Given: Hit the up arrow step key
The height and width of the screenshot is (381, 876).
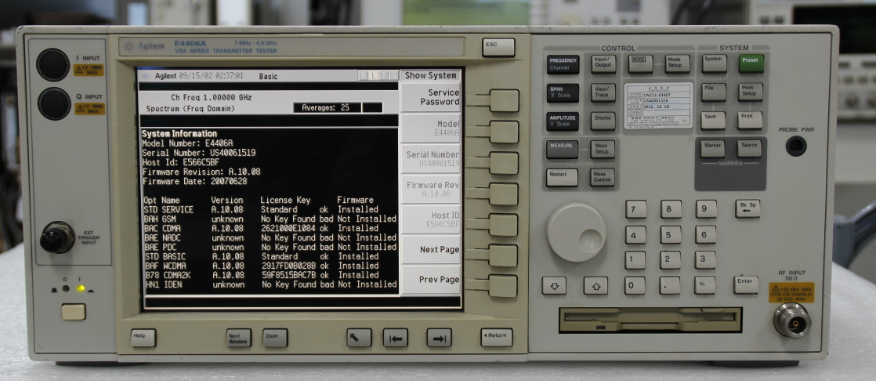Looking at the screenshot, I should tap(596, 285).
